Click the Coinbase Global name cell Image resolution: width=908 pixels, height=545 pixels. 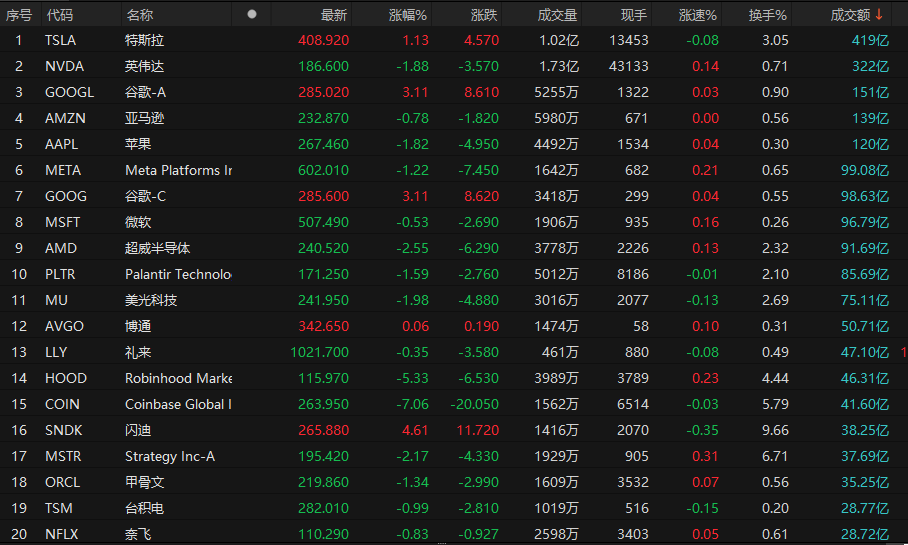[178, 404]
